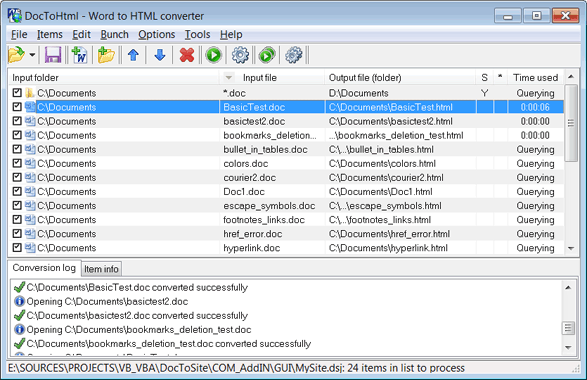
Task: Open conversion settings gear icon
Action: click(x=240, y=55)
